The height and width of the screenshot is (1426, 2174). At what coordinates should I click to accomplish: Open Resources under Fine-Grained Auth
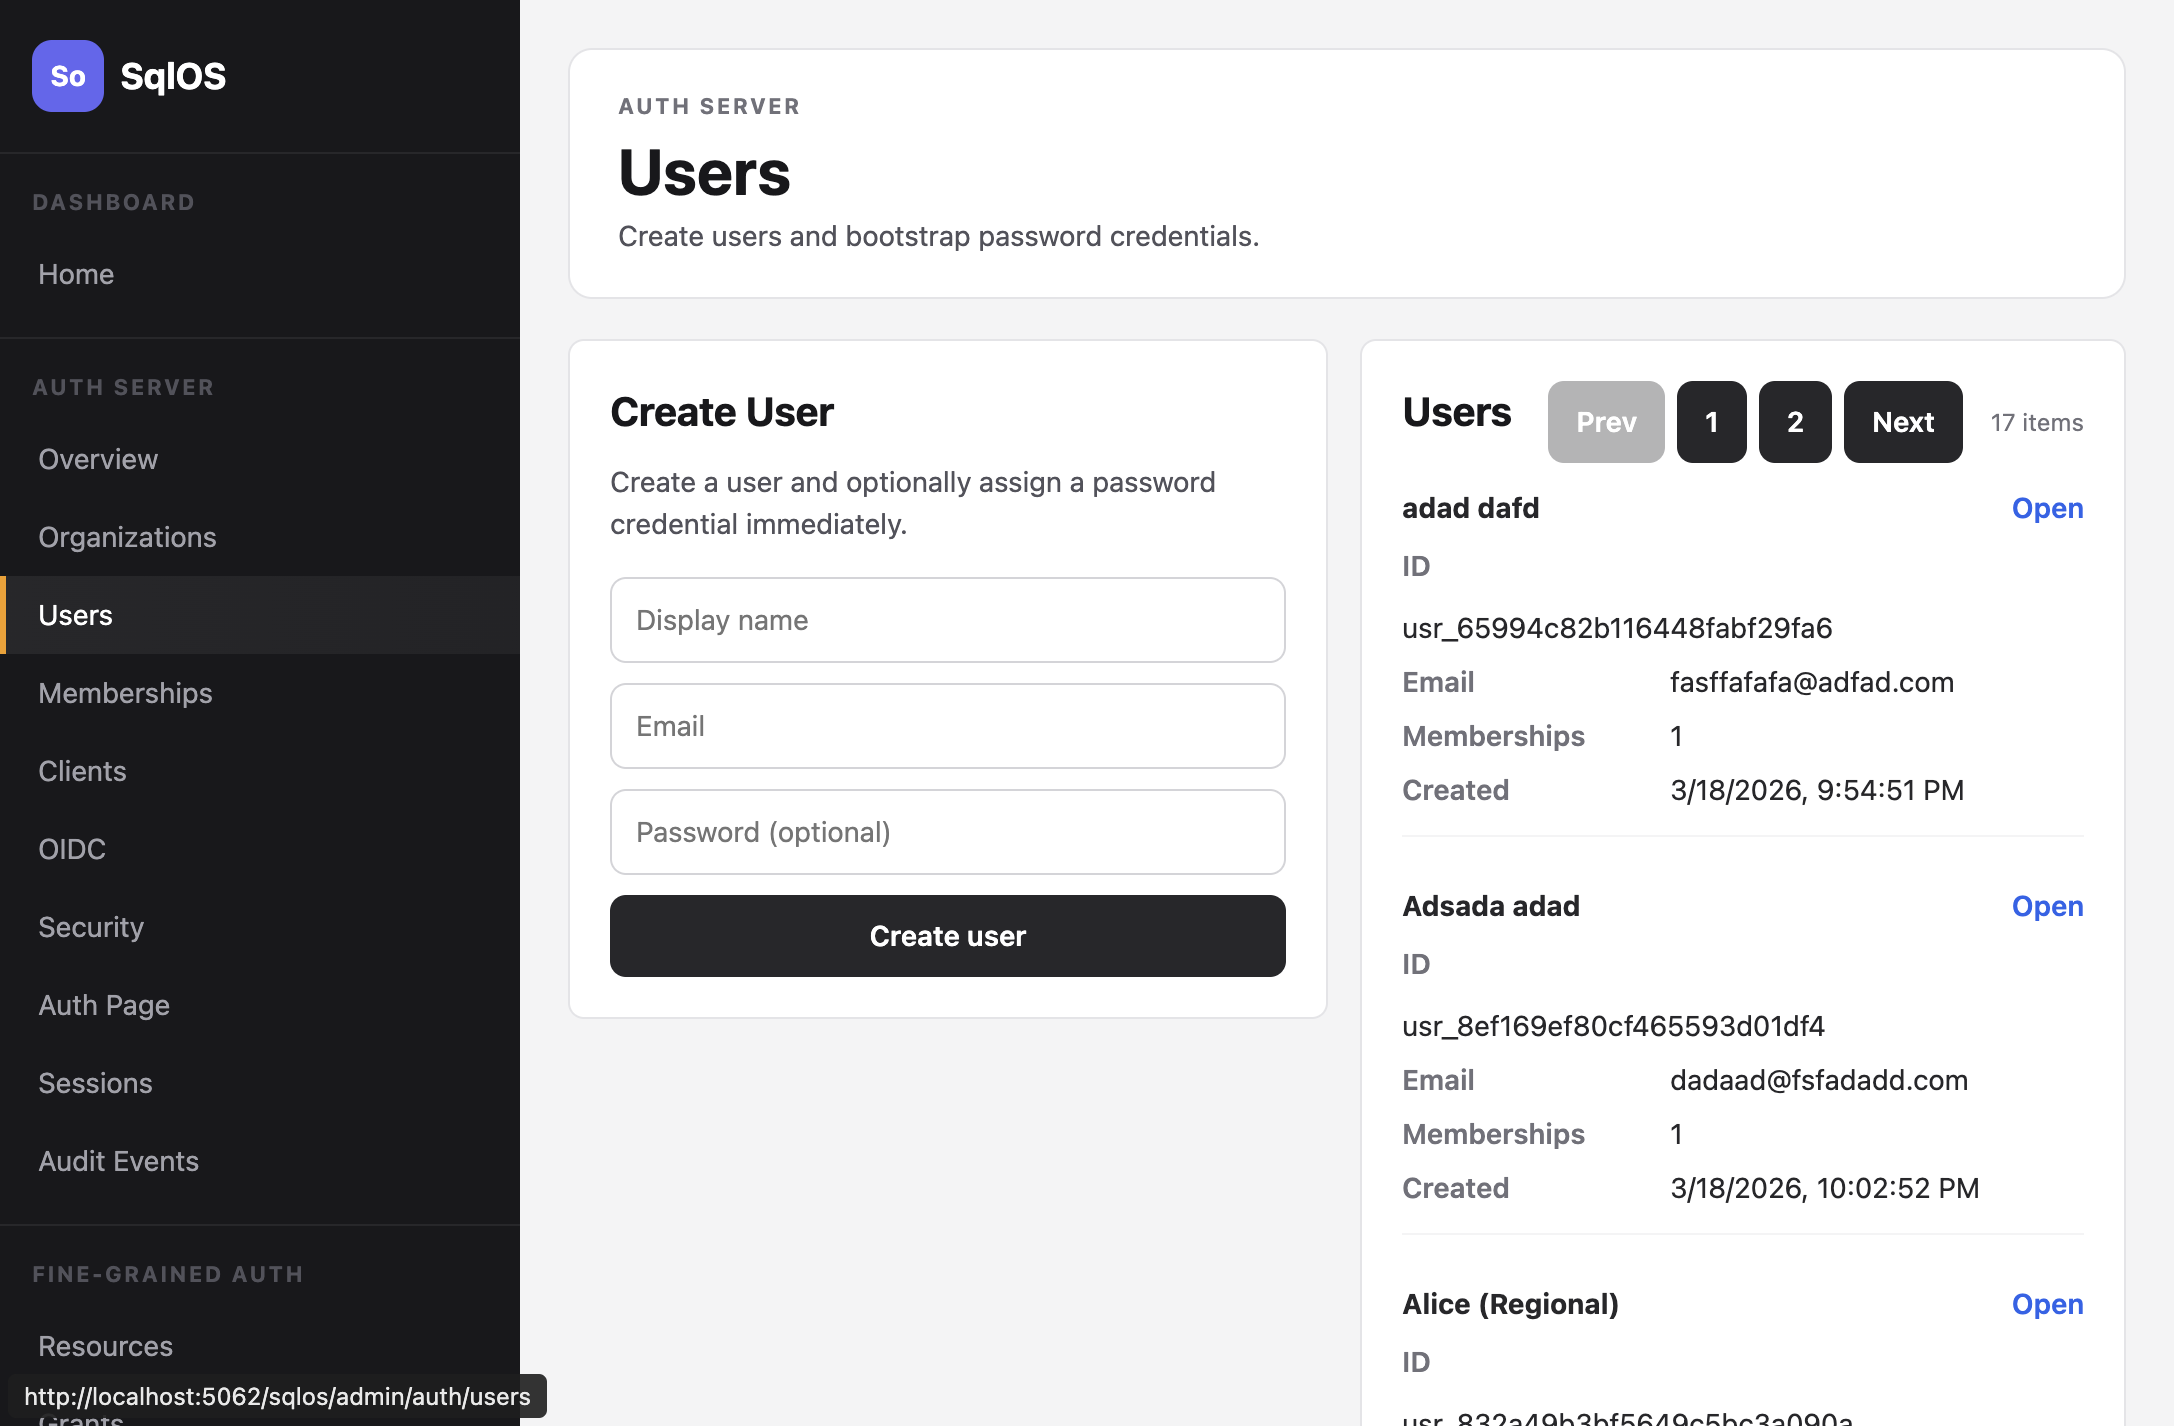tap(105, 1346)
